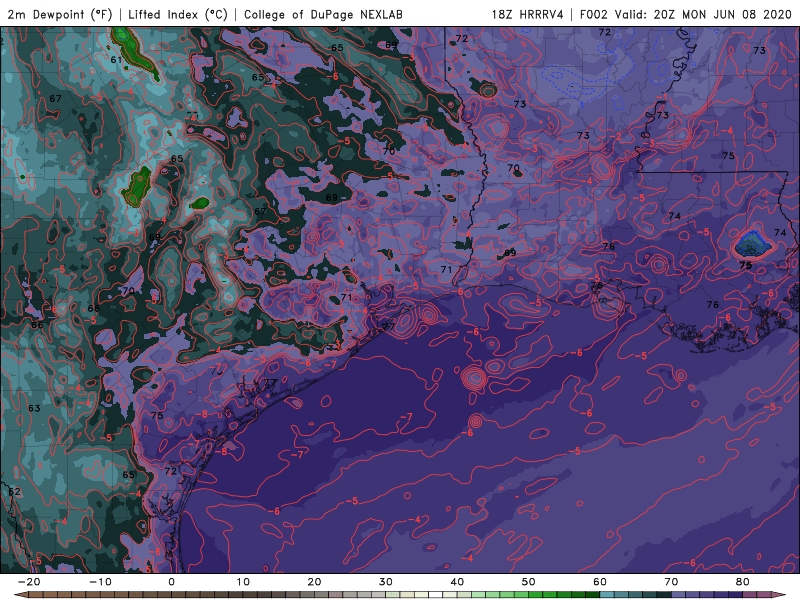Viewport: 800px width, 600px height.
Task: Click the '-20' color scale label
Action: [29, 582]
